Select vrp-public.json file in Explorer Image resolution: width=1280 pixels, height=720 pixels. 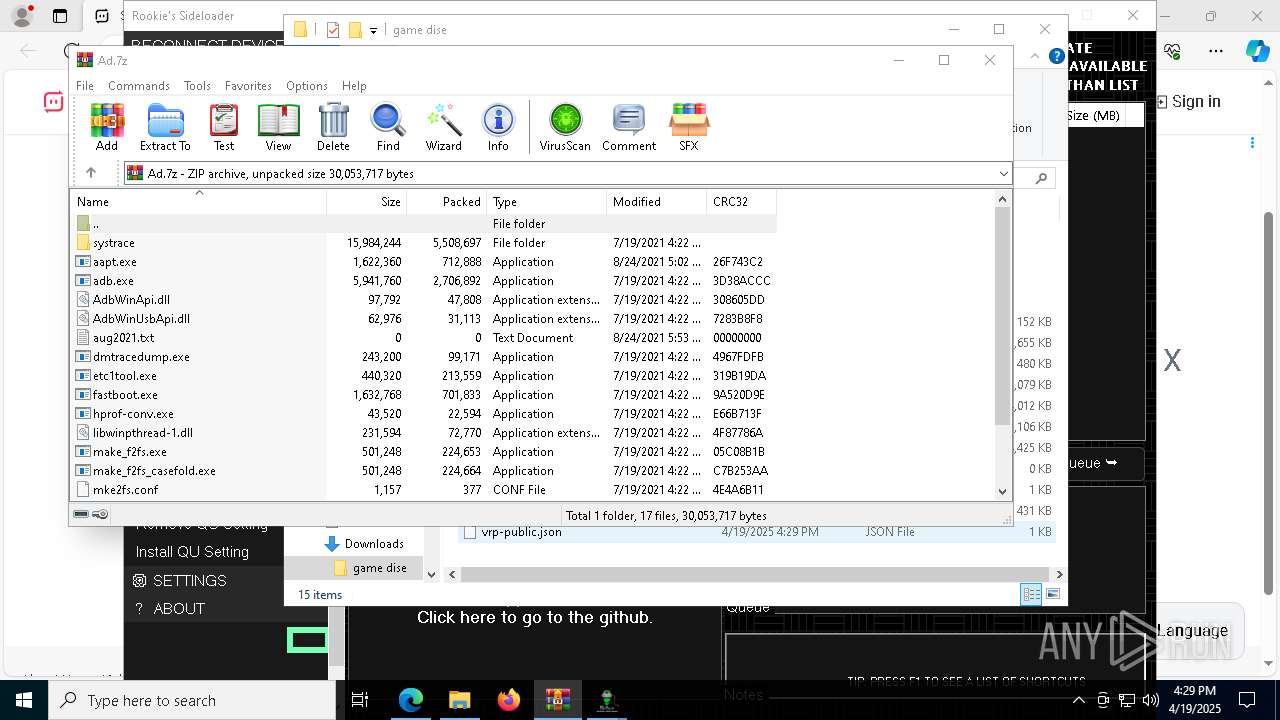coord(521,533)
